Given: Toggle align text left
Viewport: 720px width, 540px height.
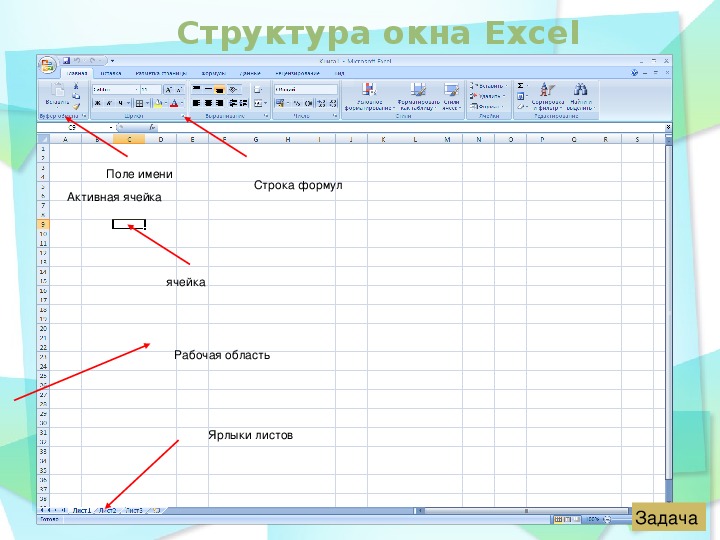Looking at the screenshot, I should click(x=197, y=103).
